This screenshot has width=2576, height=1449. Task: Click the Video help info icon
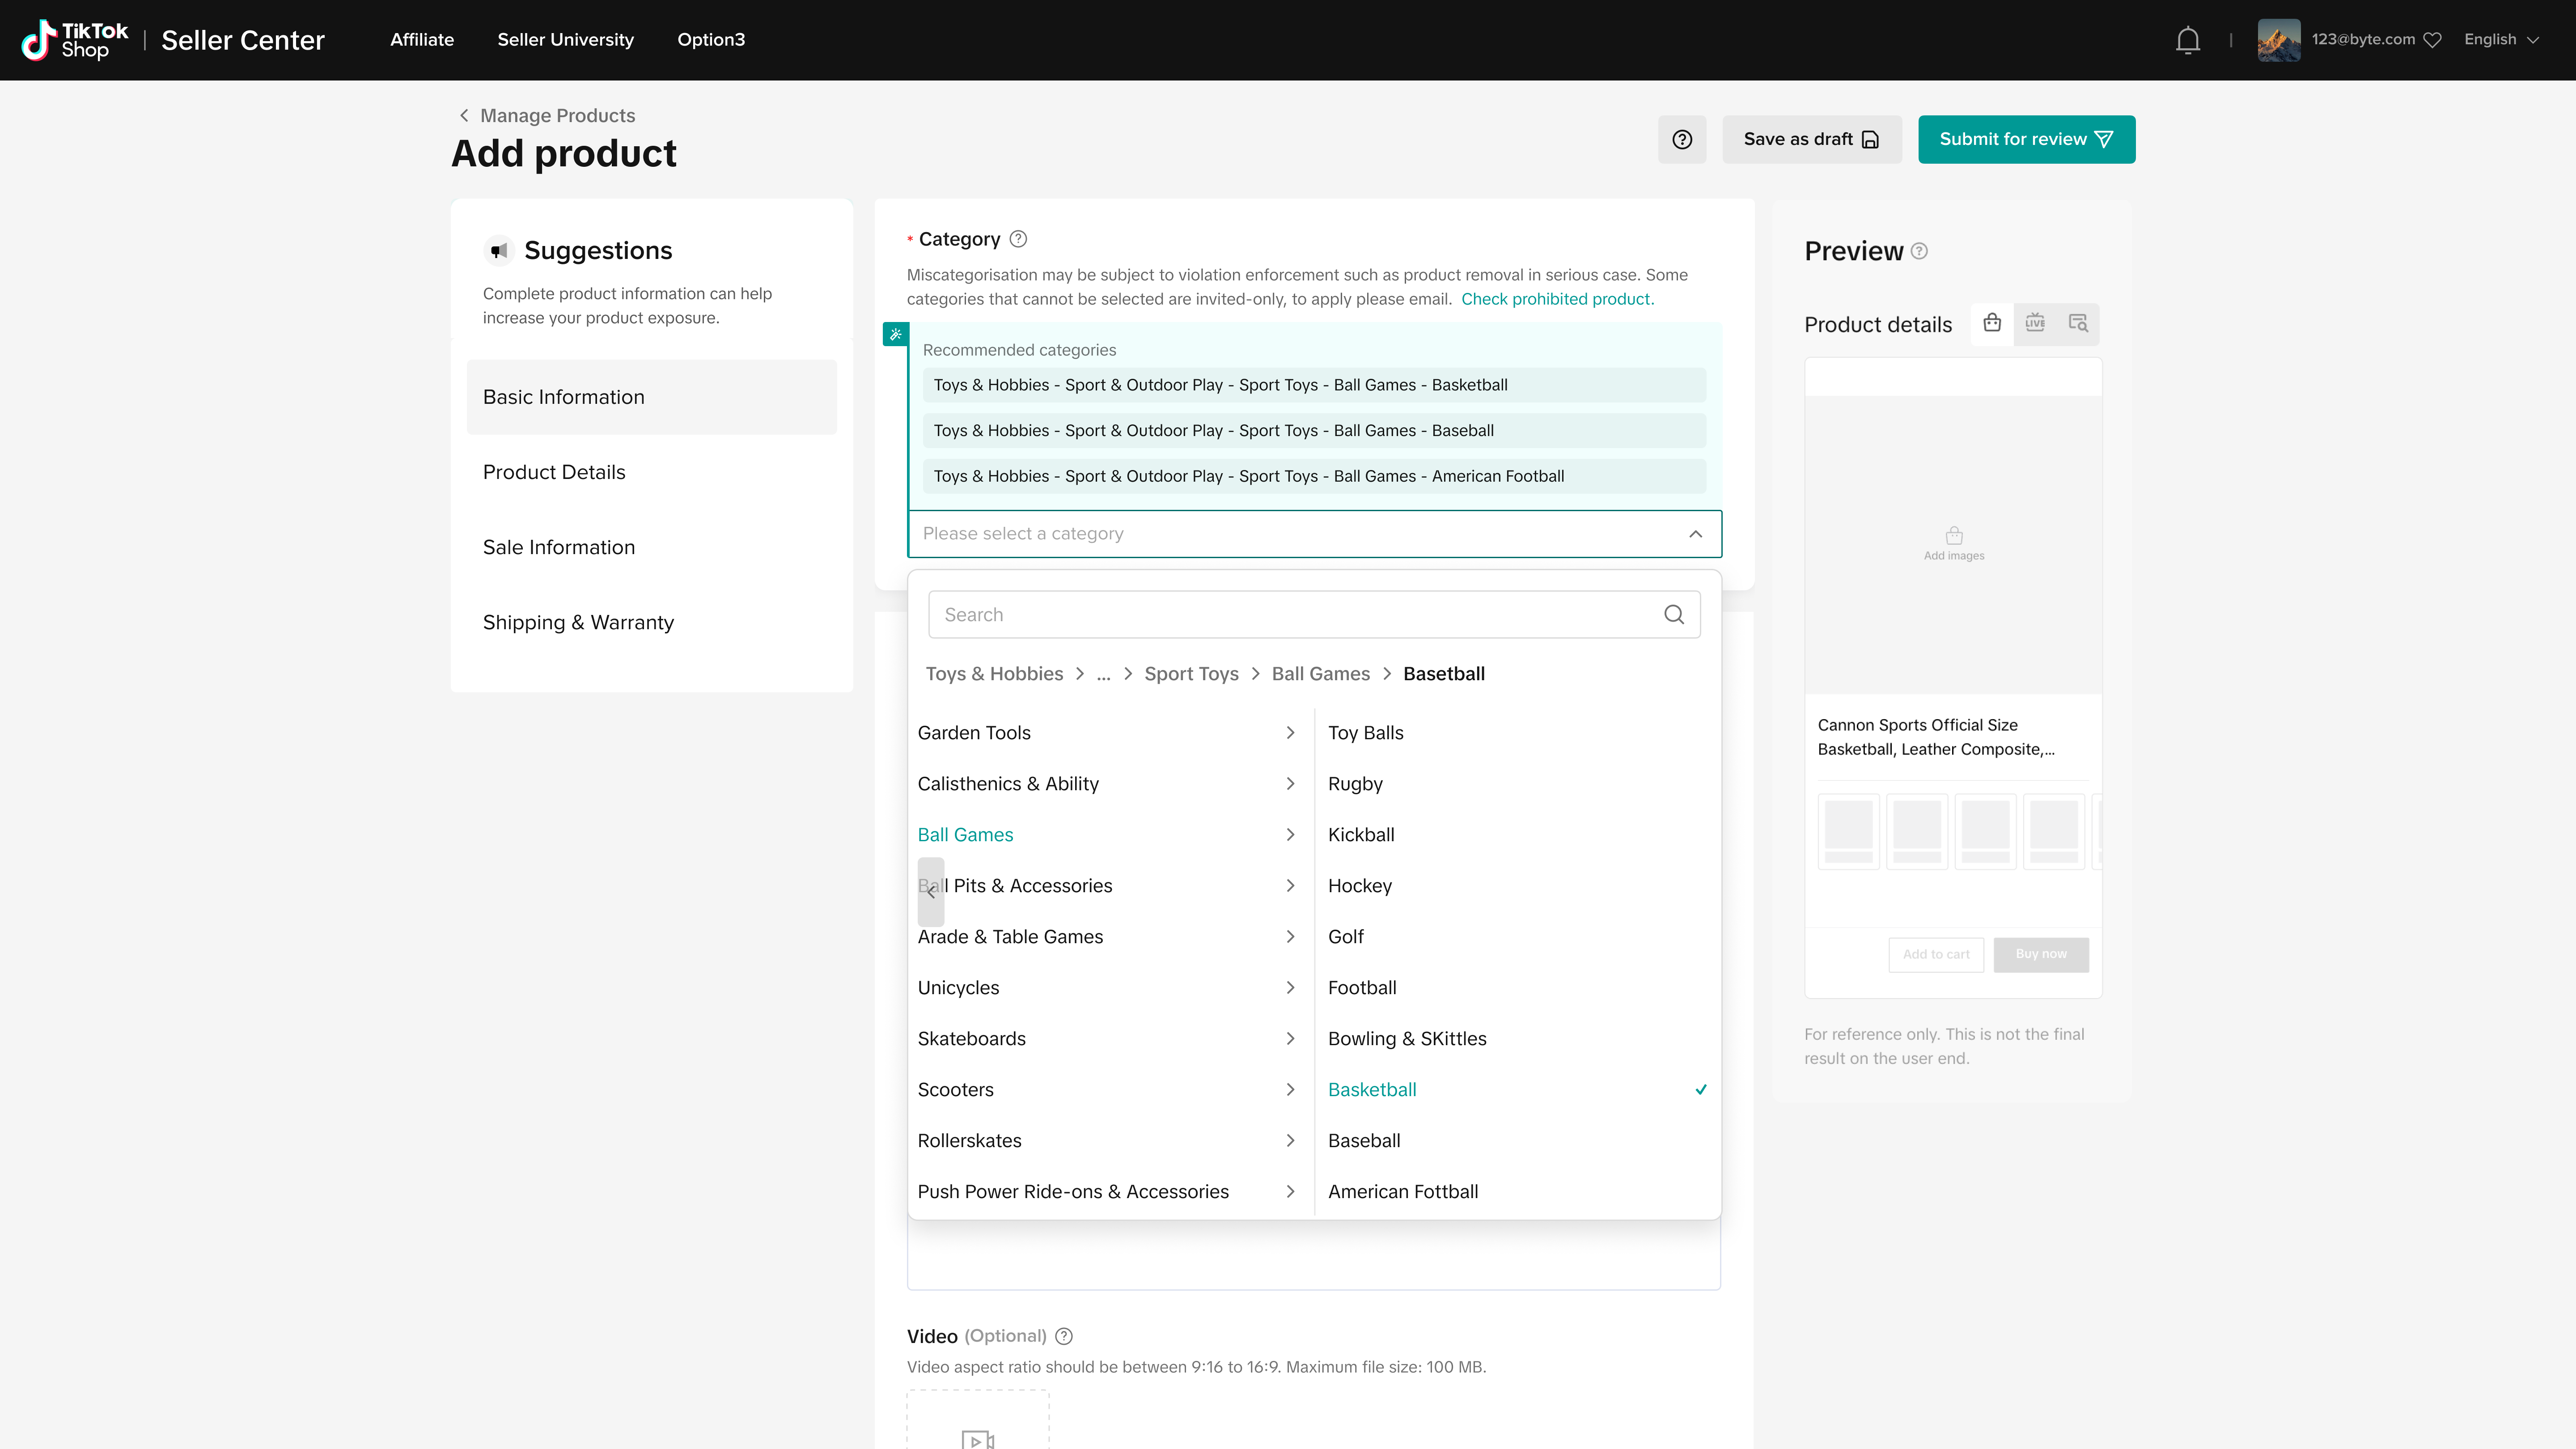pos(1064,1336)
